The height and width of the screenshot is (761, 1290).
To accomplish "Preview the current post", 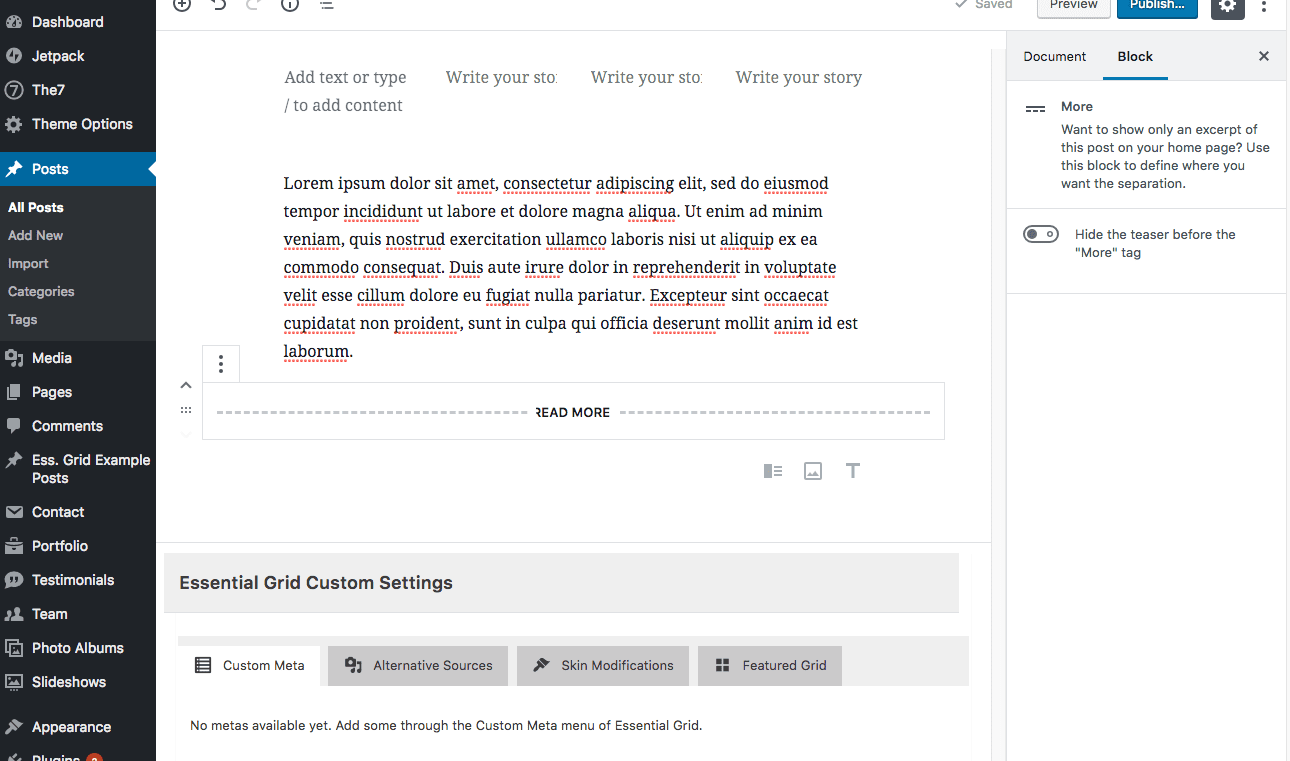I will [x=1073, y=5].
